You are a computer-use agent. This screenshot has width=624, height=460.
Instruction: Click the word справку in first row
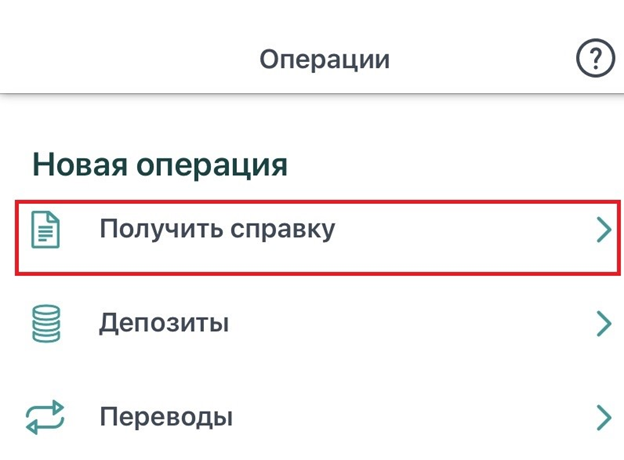pos(280,229)
